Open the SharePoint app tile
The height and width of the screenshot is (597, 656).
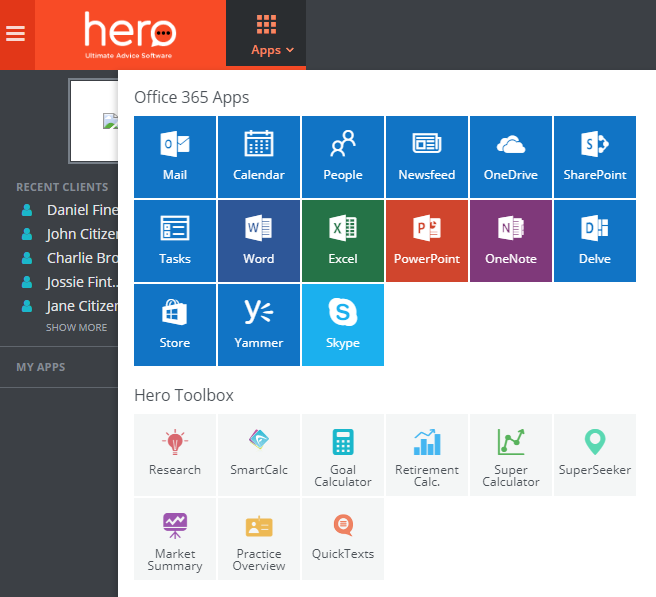(x=595, y=157)
